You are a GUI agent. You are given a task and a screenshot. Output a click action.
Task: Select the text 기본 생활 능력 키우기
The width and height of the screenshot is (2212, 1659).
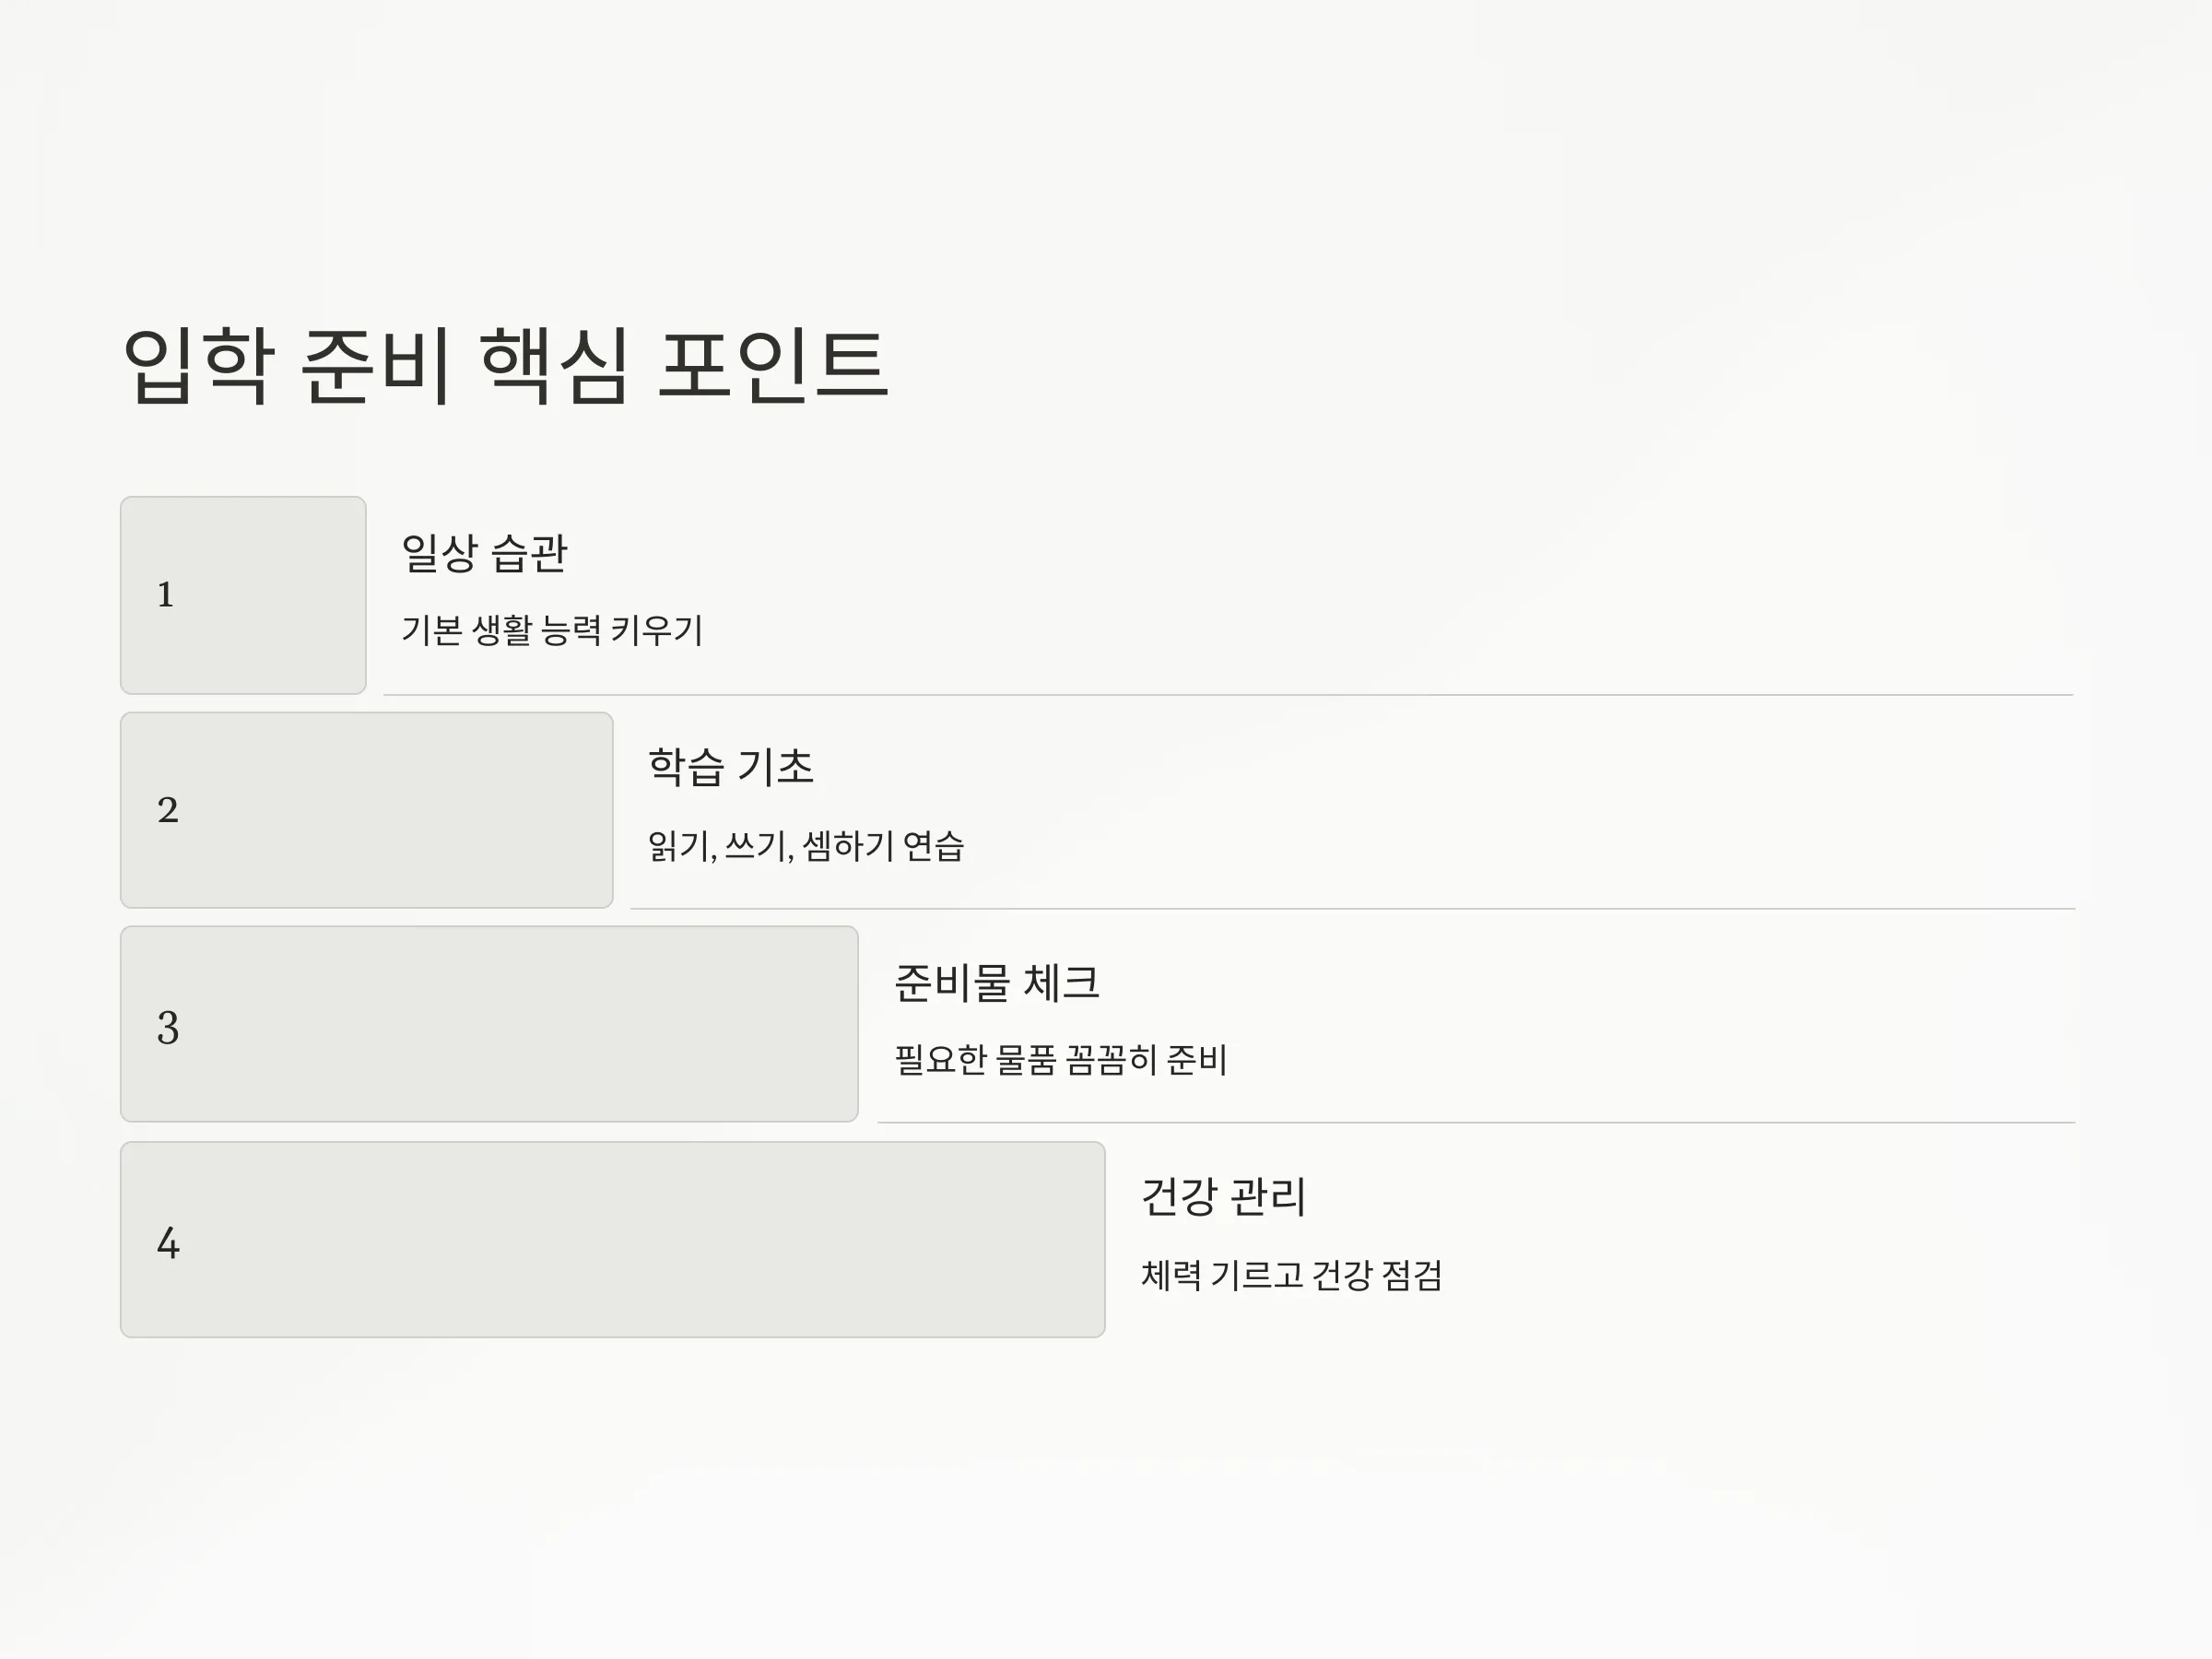[552, 630]
